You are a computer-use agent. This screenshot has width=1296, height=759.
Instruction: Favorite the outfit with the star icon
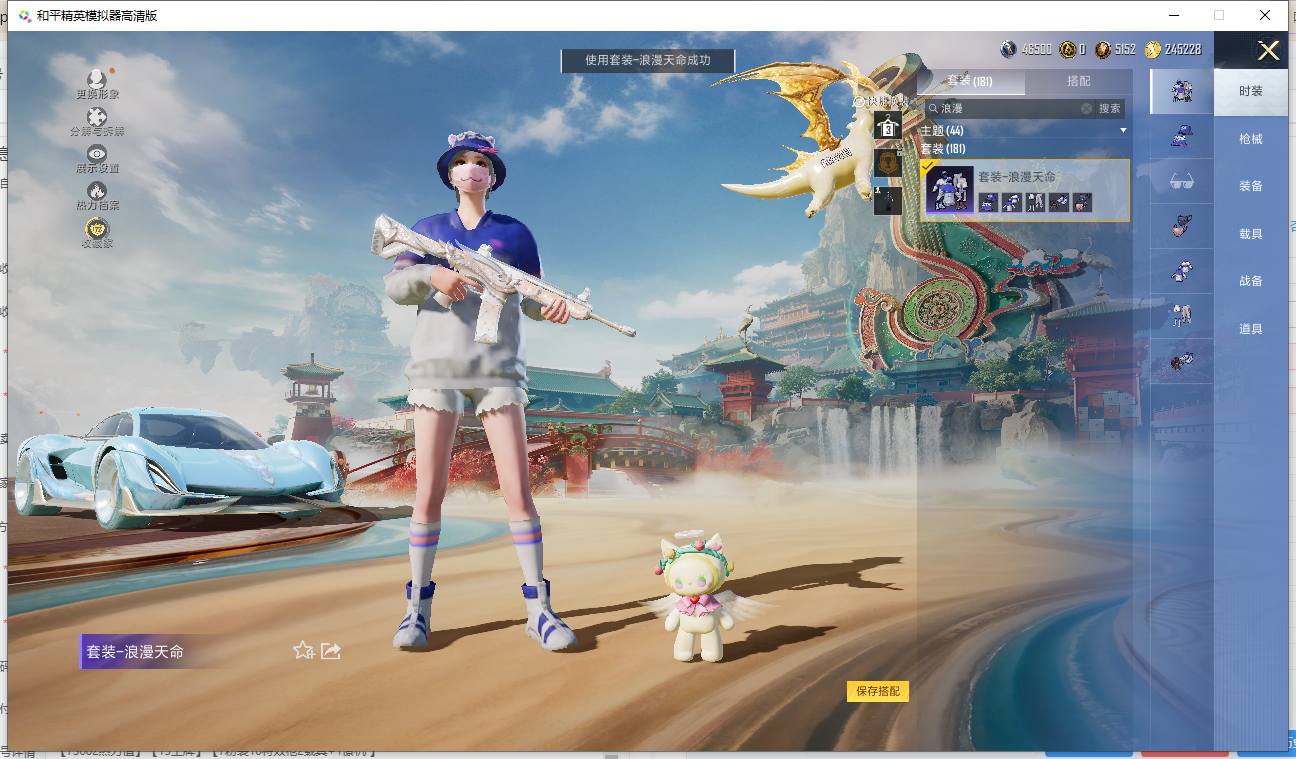[303, 651]
